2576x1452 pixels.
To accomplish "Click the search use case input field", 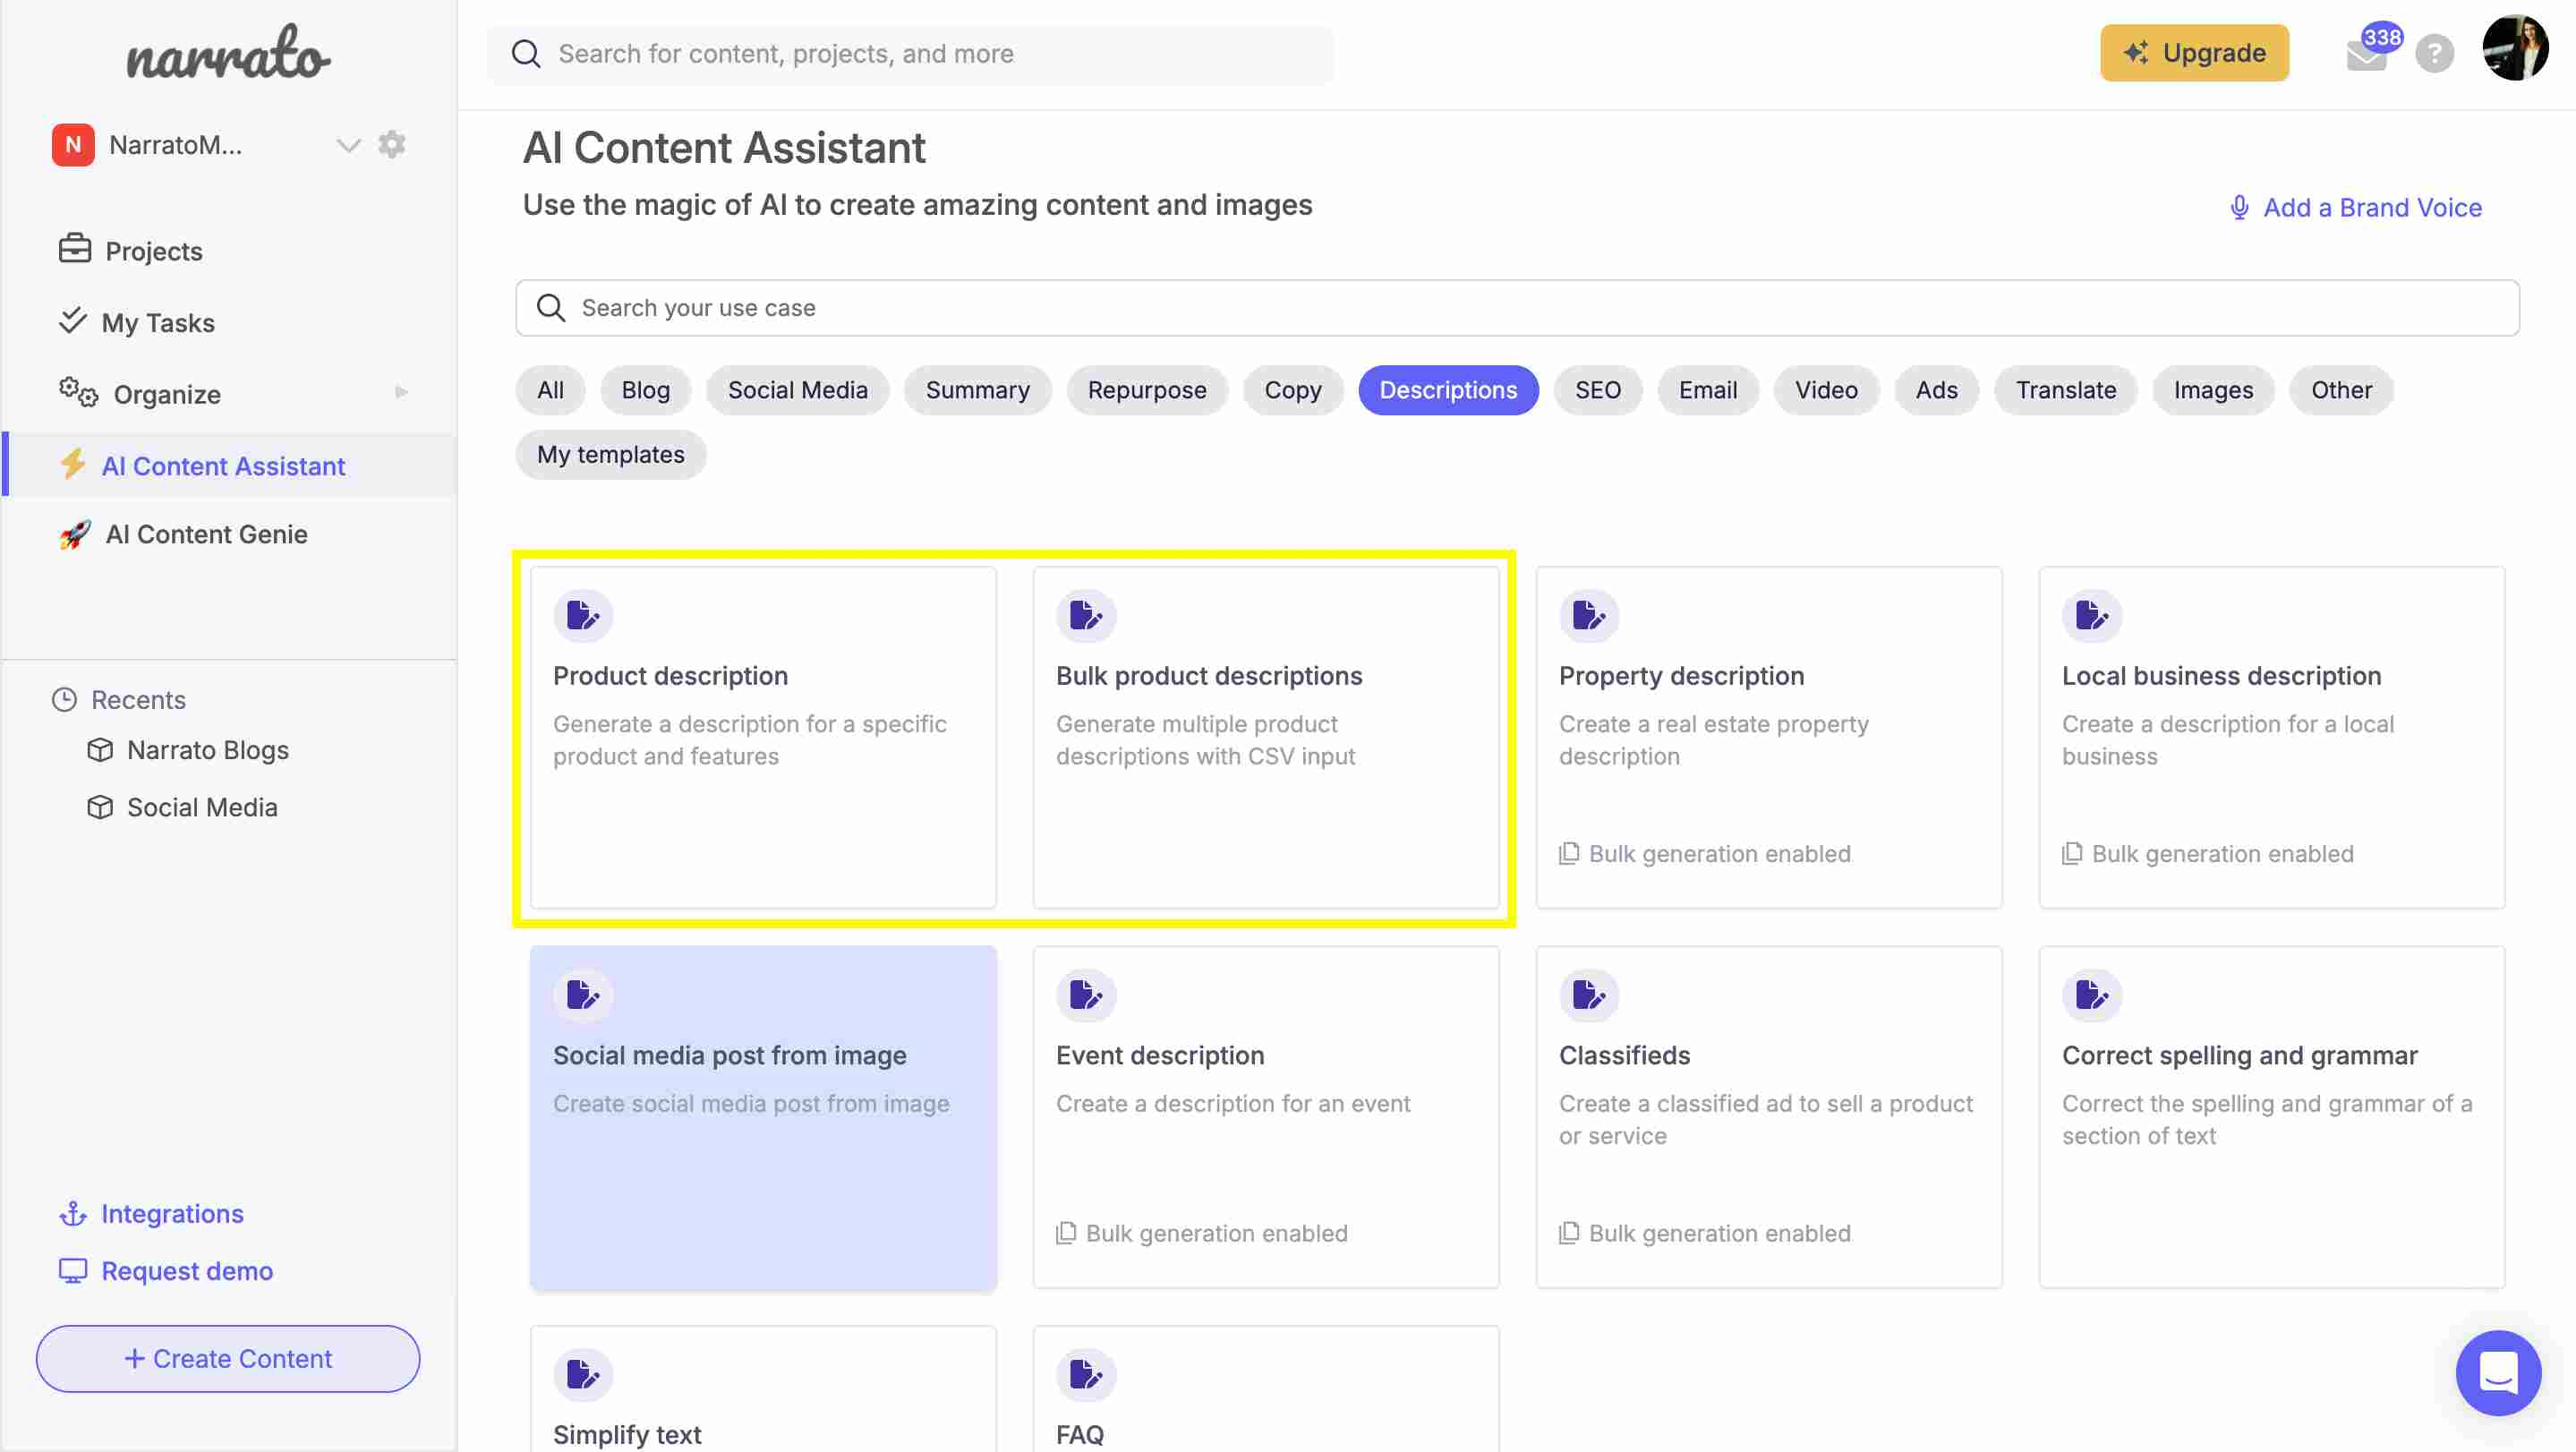I will [x=1516, y=308].
